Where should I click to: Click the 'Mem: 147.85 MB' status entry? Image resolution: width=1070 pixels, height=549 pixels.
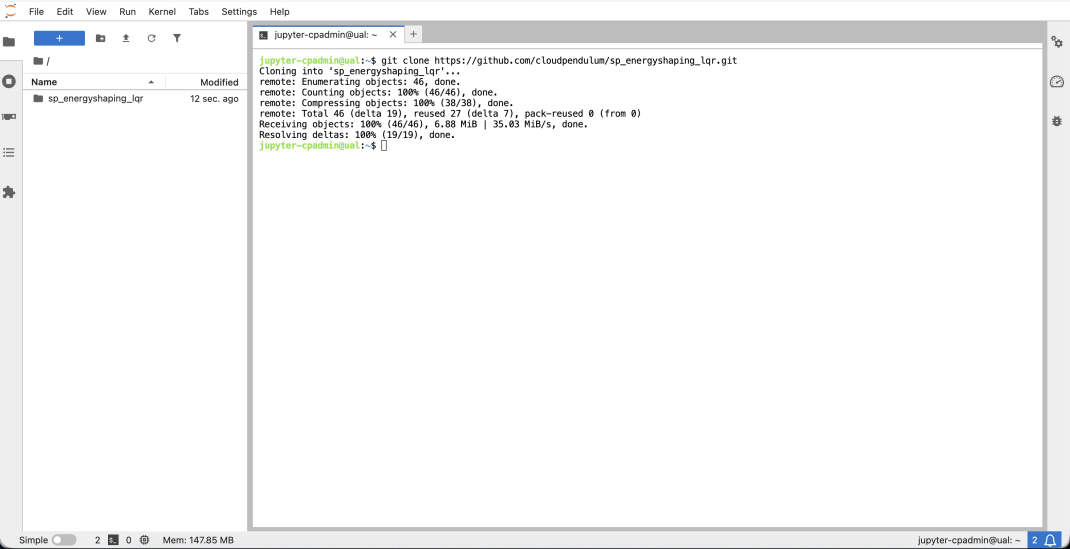coord(198,540)
